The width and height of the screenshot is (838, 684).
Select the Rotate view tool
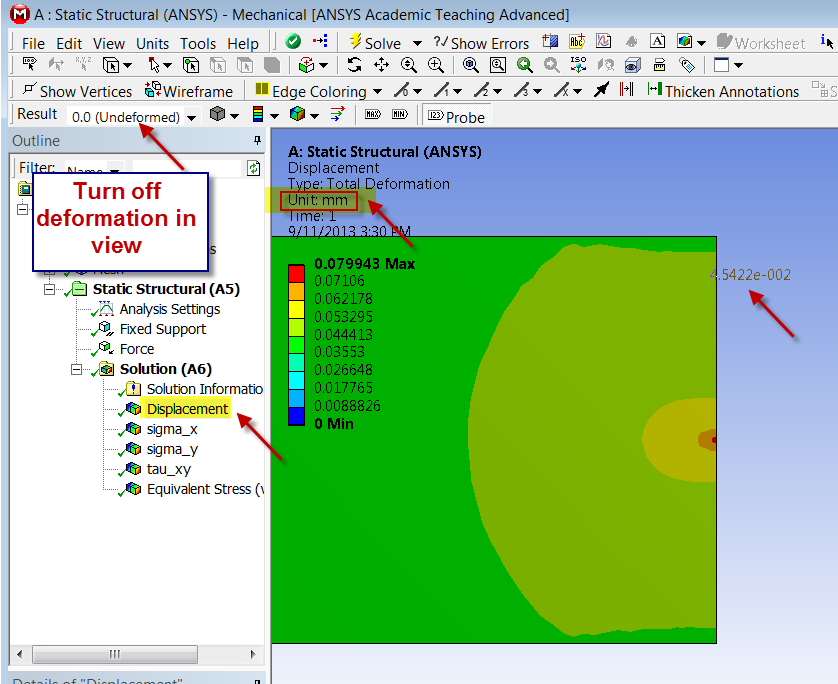pyautogui.click(x=354, y=65)
